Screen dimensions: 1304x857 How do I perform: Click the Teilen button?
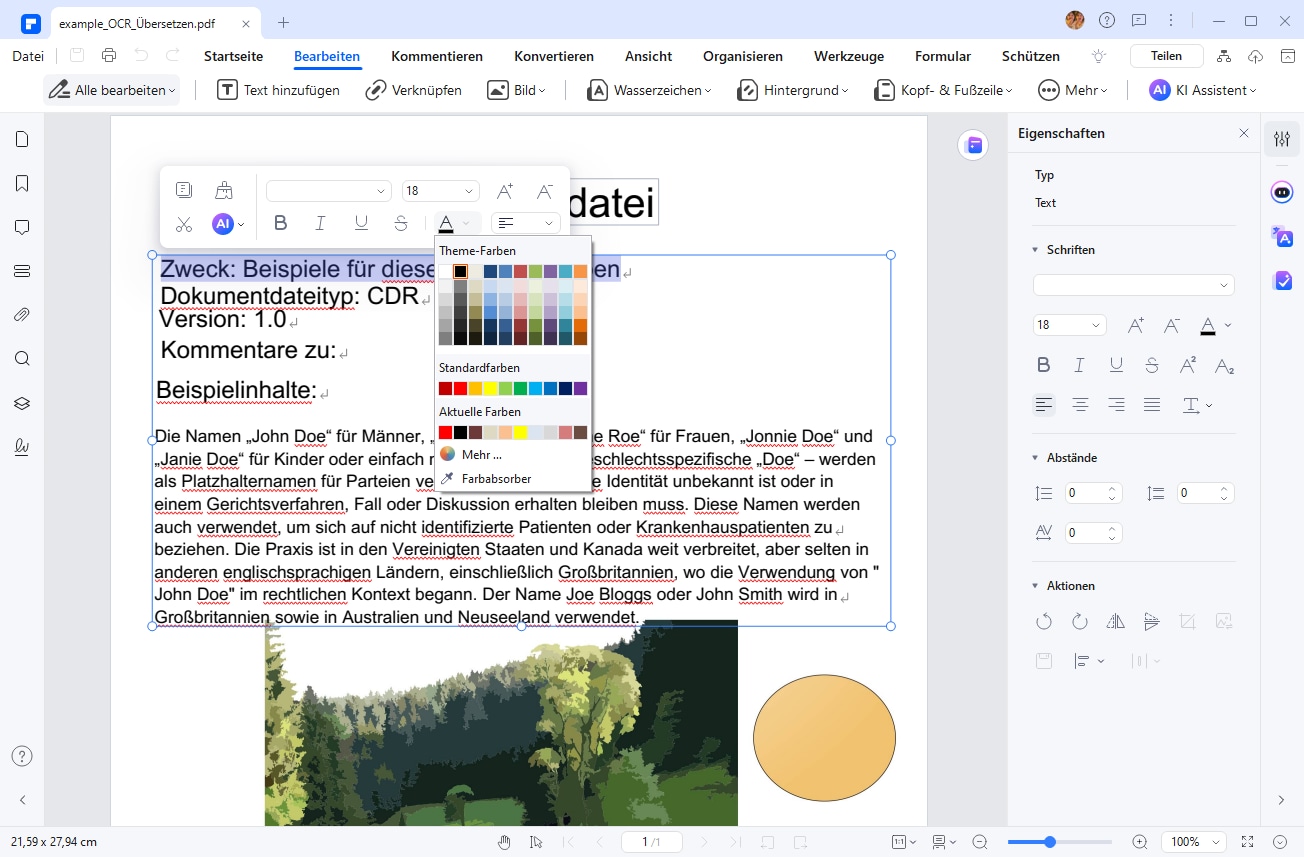[x=1166, y=56]
